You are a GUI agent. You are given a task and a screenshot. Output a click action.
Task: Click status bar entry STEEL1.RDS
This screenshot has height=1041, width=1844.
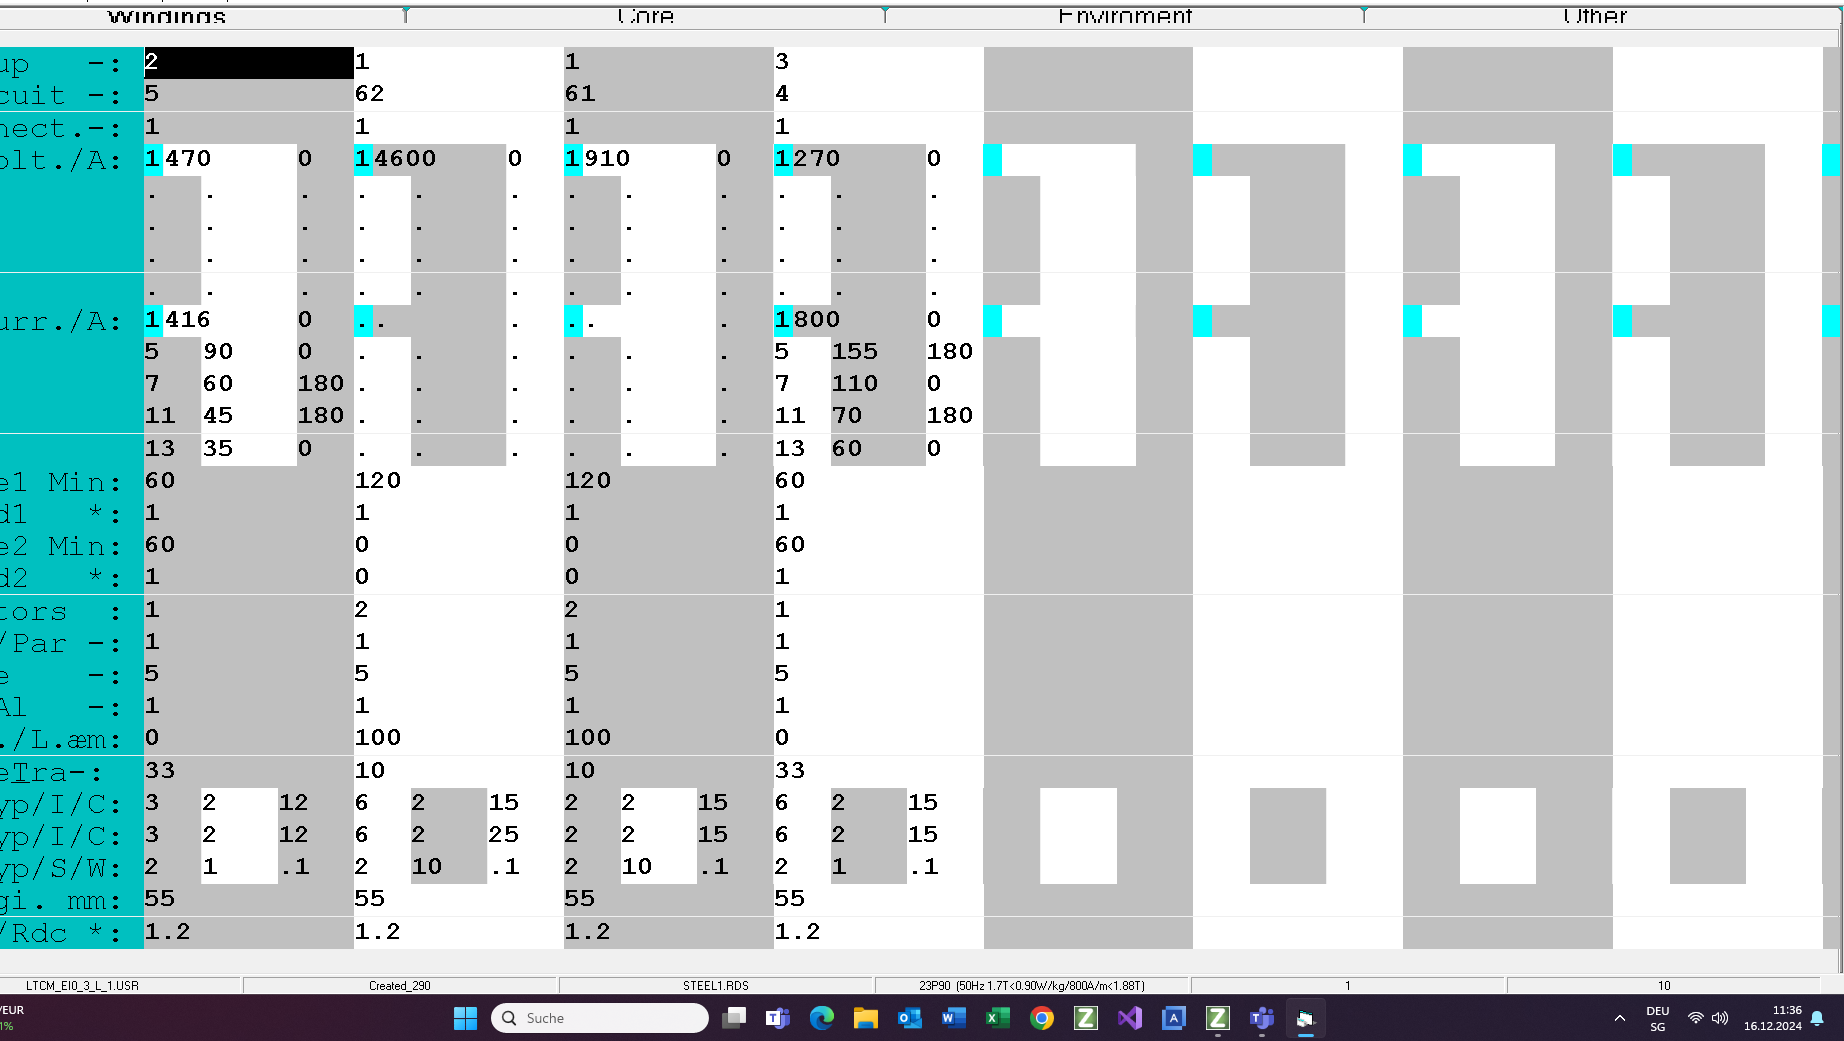(x=716, y=985)
